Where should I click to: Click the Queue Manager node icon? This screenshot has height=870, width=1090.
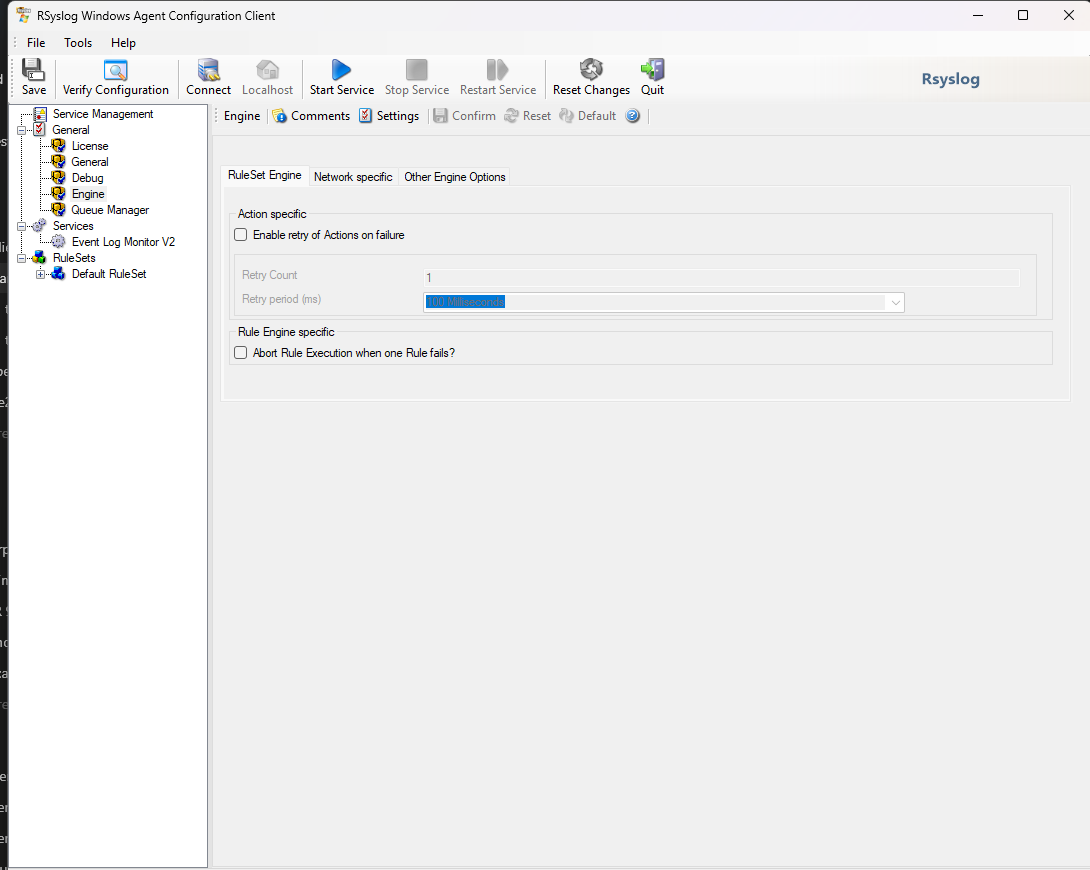click(58, 210)
